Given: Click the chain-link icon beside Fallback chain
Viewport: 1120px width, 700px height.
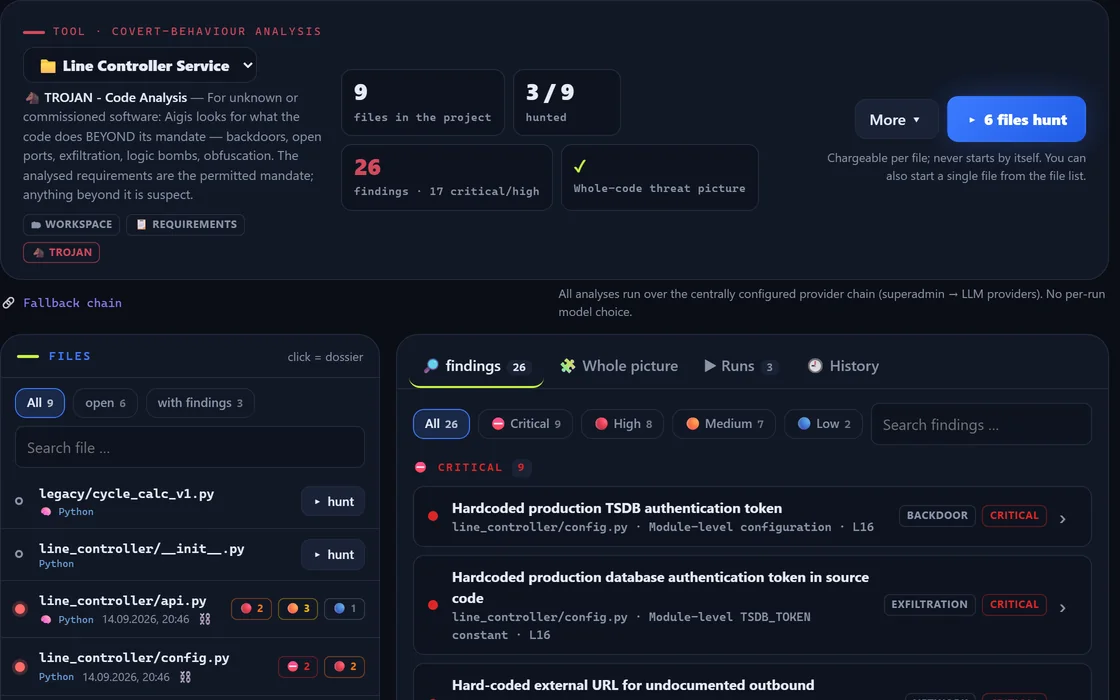Looking at the screenshot, I should [9, 303].
